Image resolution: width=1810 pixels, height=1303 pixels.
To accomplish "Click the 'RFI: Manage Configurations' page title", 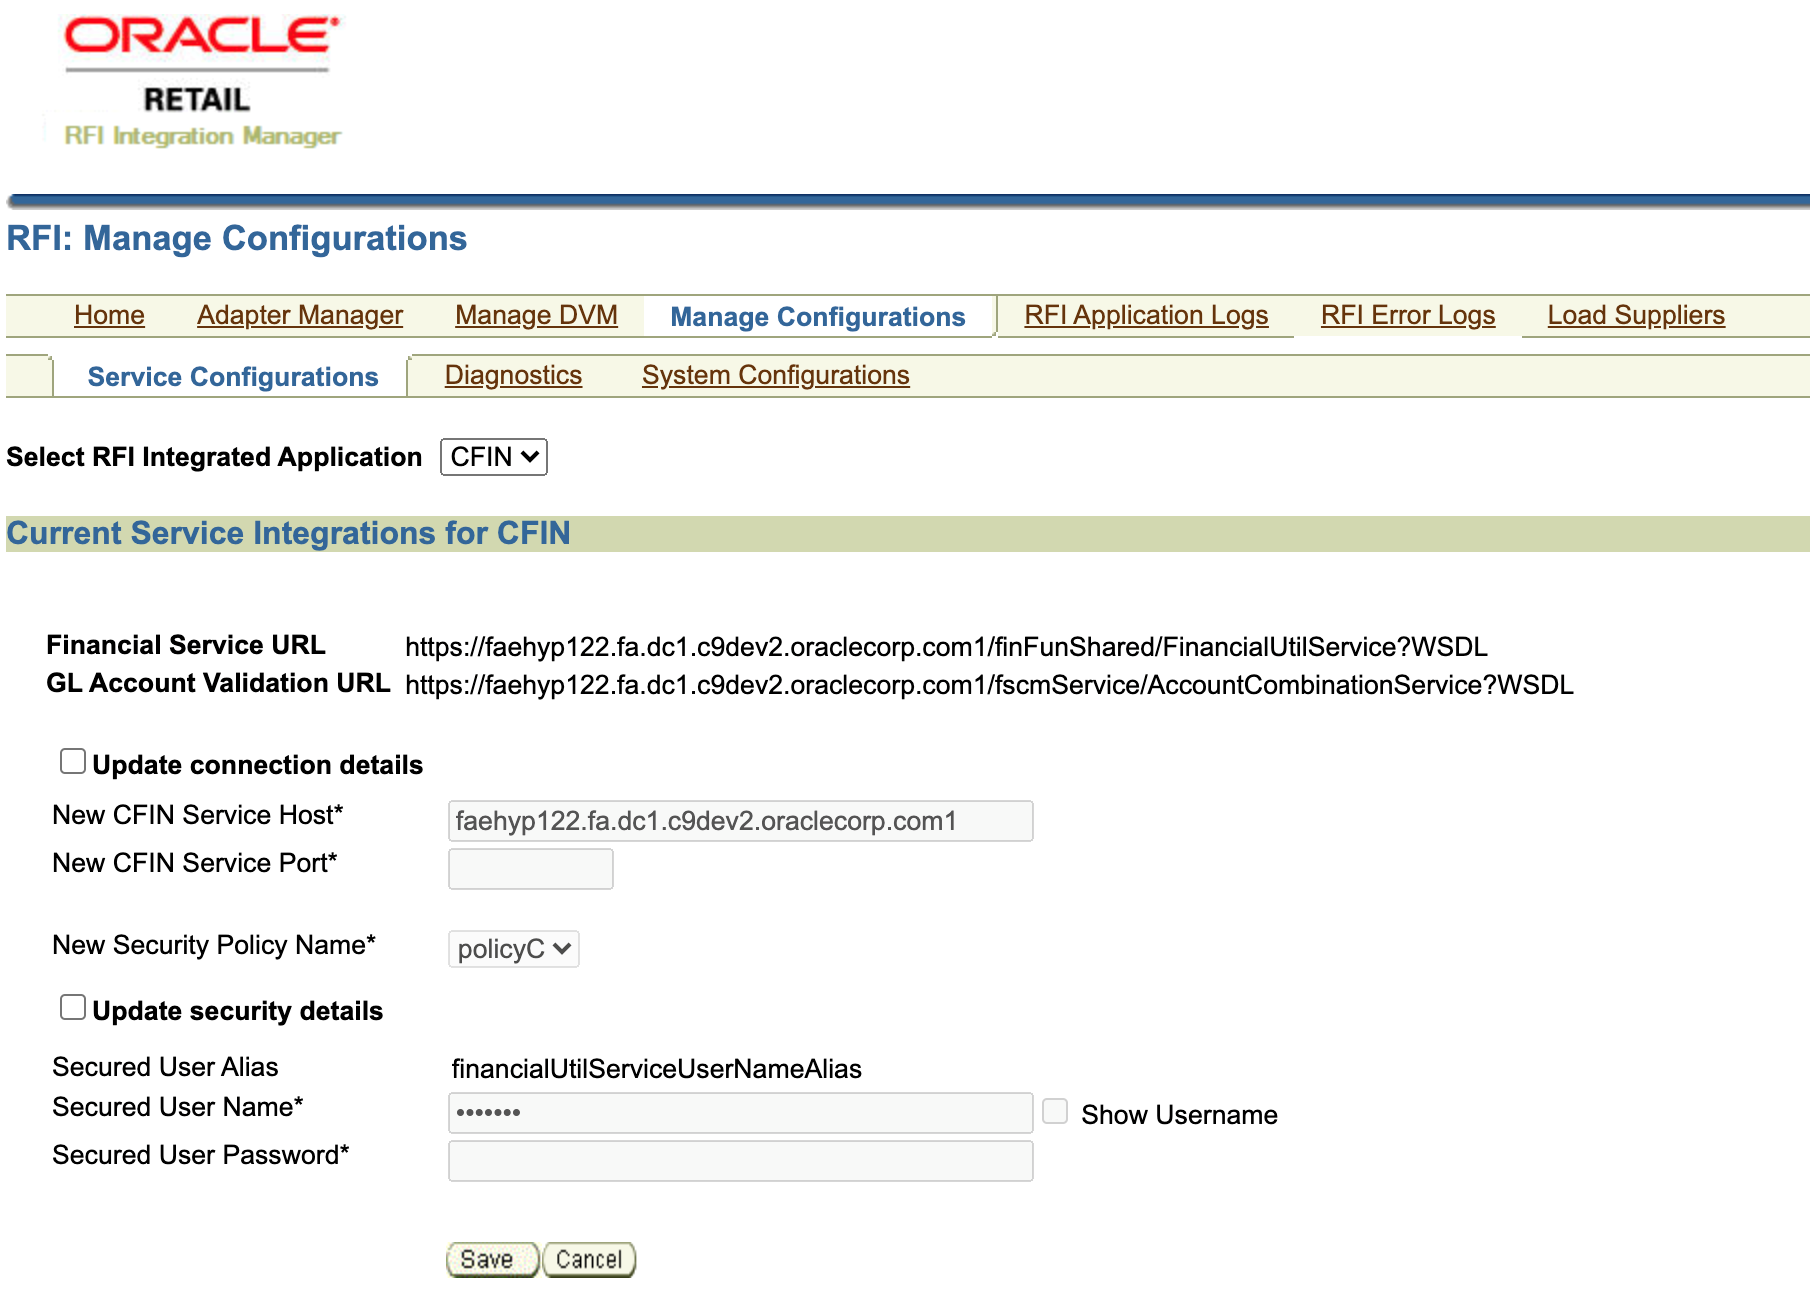I will pos(237,238).
